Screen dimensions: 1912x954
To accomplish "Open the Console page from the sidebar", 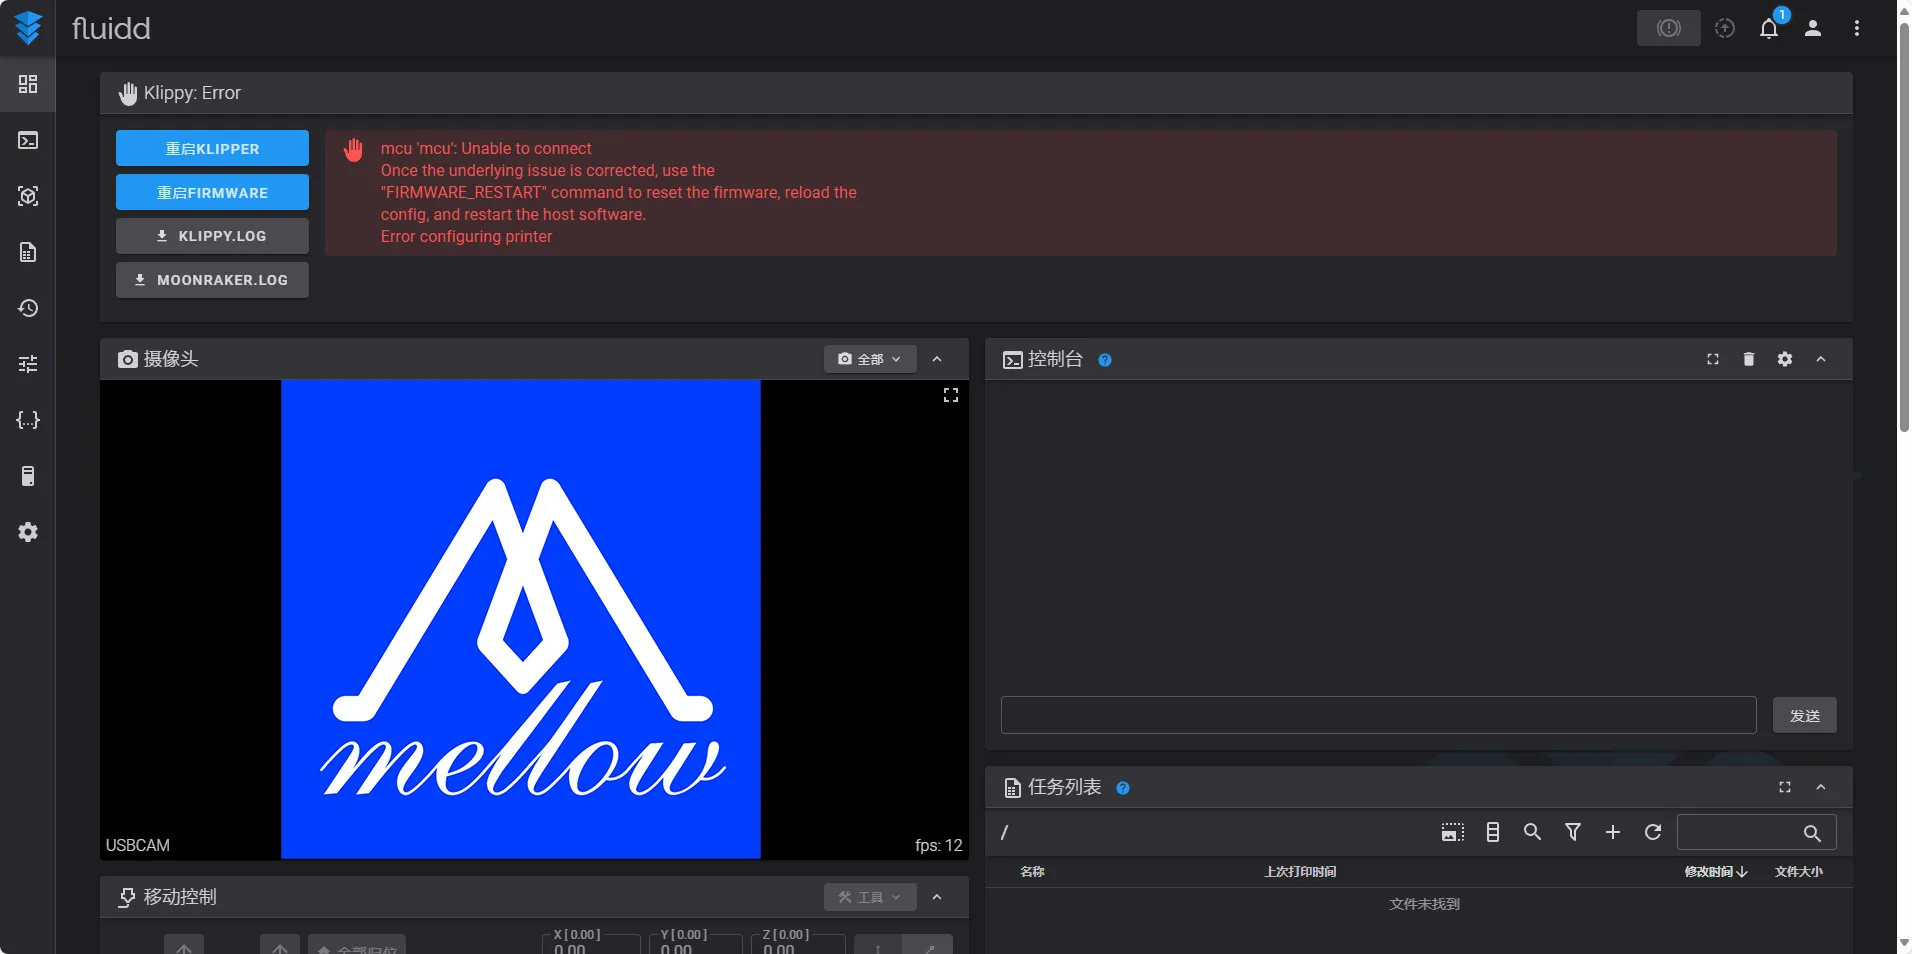I will click(x=28, y=140).
